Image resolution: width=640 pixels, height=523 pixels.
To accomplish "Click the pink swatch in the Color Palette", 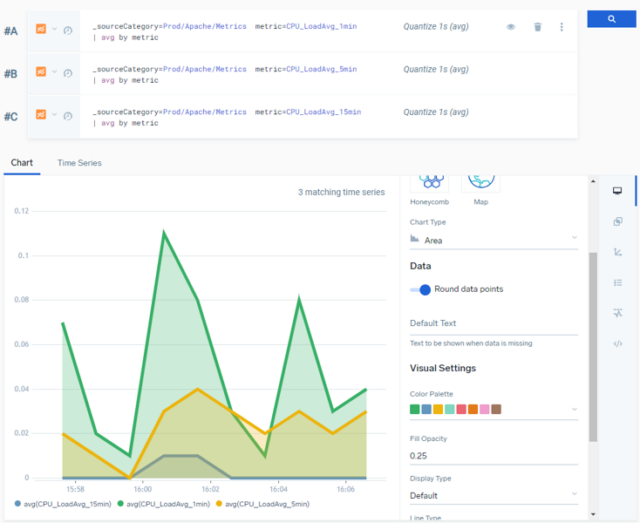I will (484, 409).
